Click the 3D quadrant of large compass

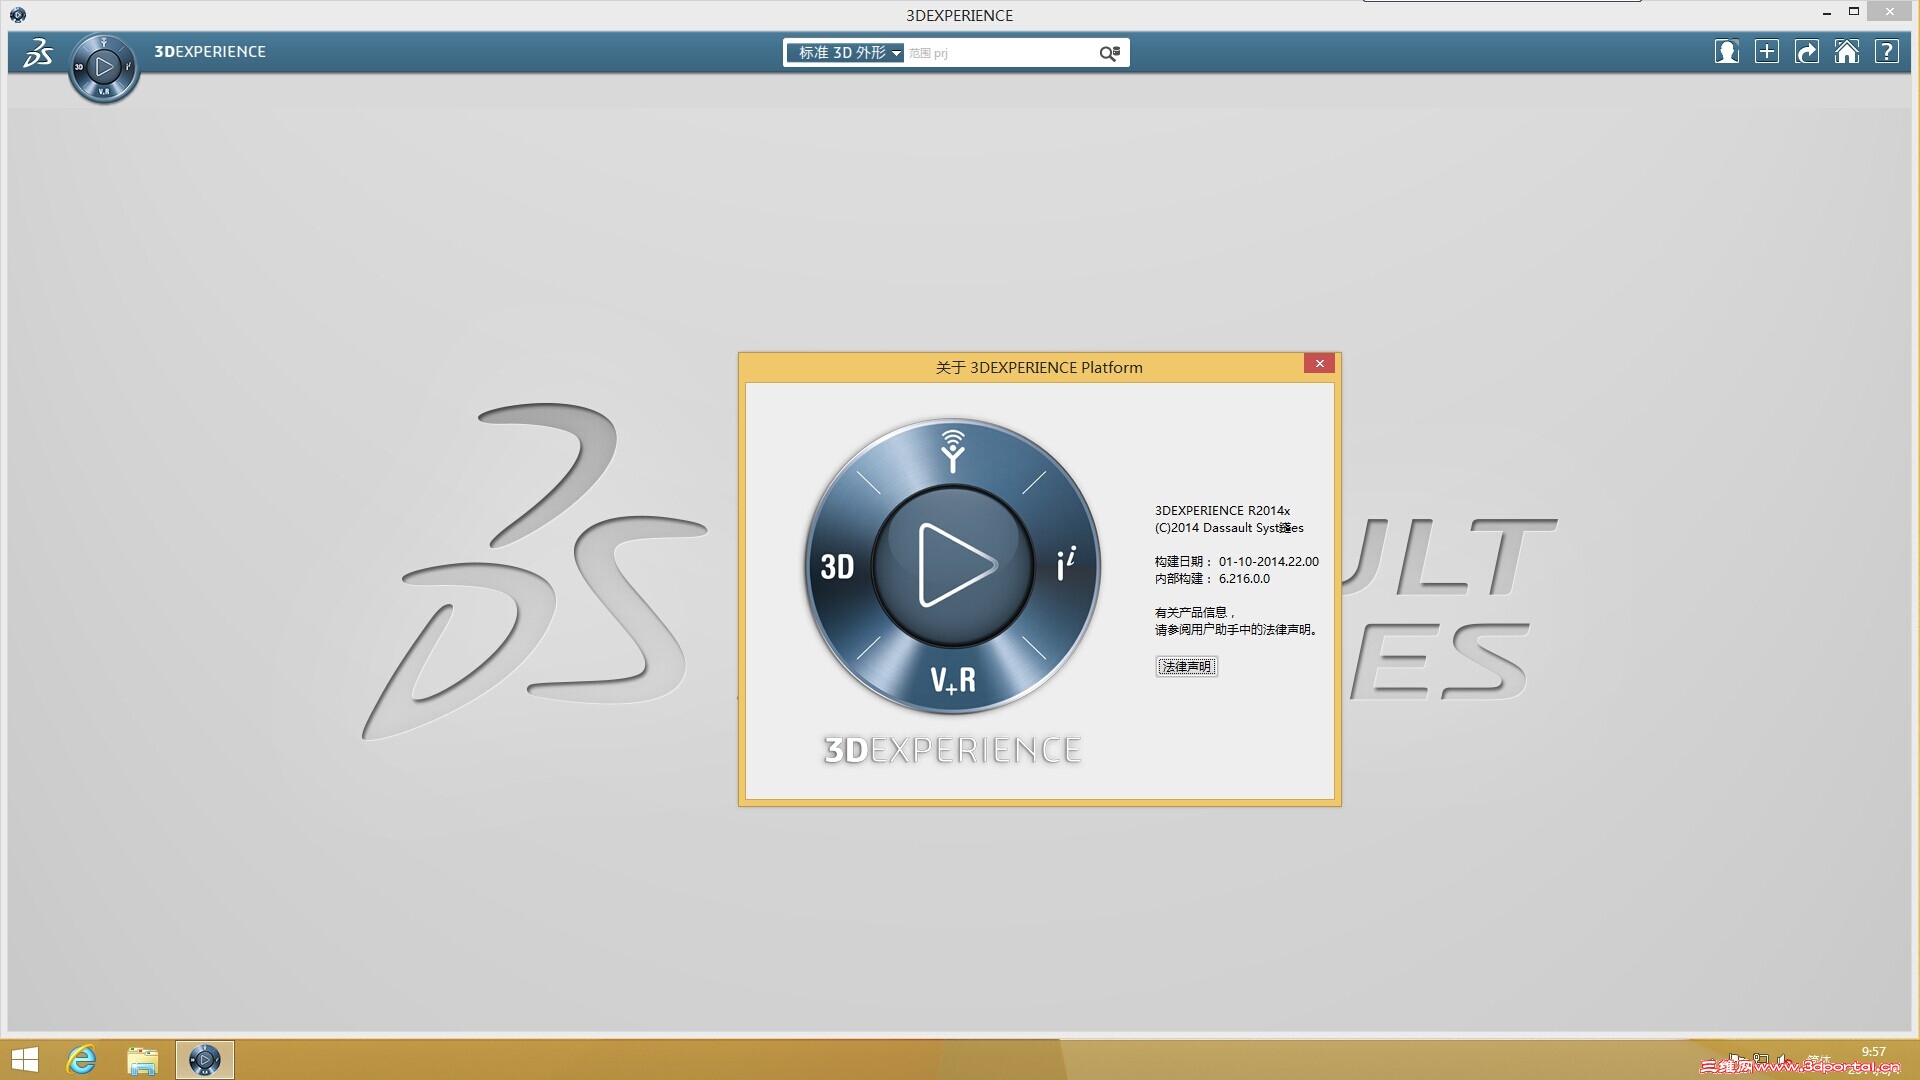(x=837, y=567)
